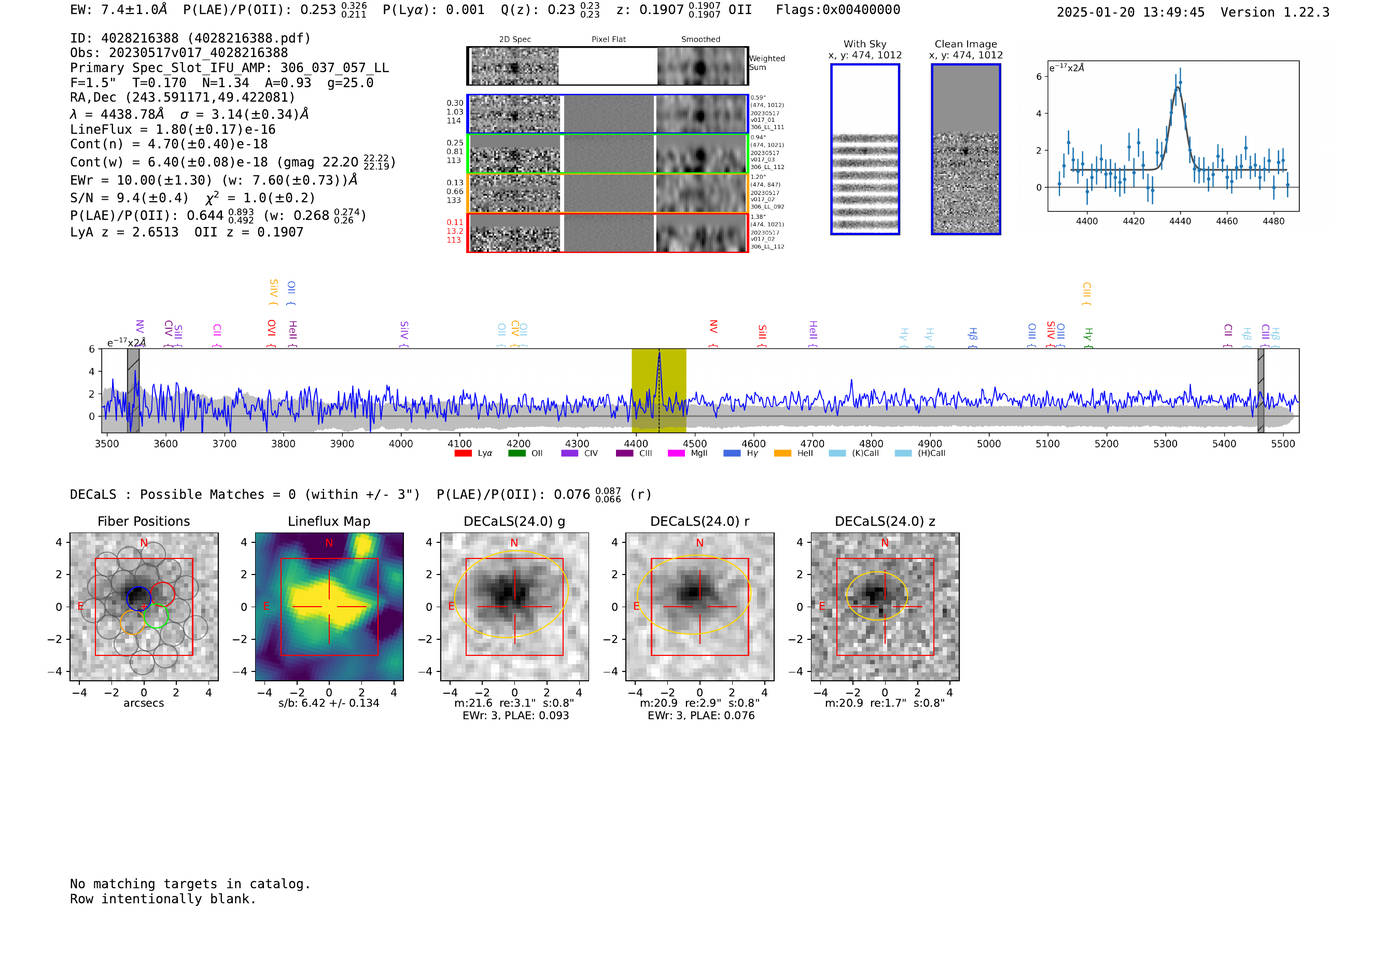Select the green-bordered fiber 2D spectrum row
Screen dimensions: 1400x953
(x=608, y=154)
